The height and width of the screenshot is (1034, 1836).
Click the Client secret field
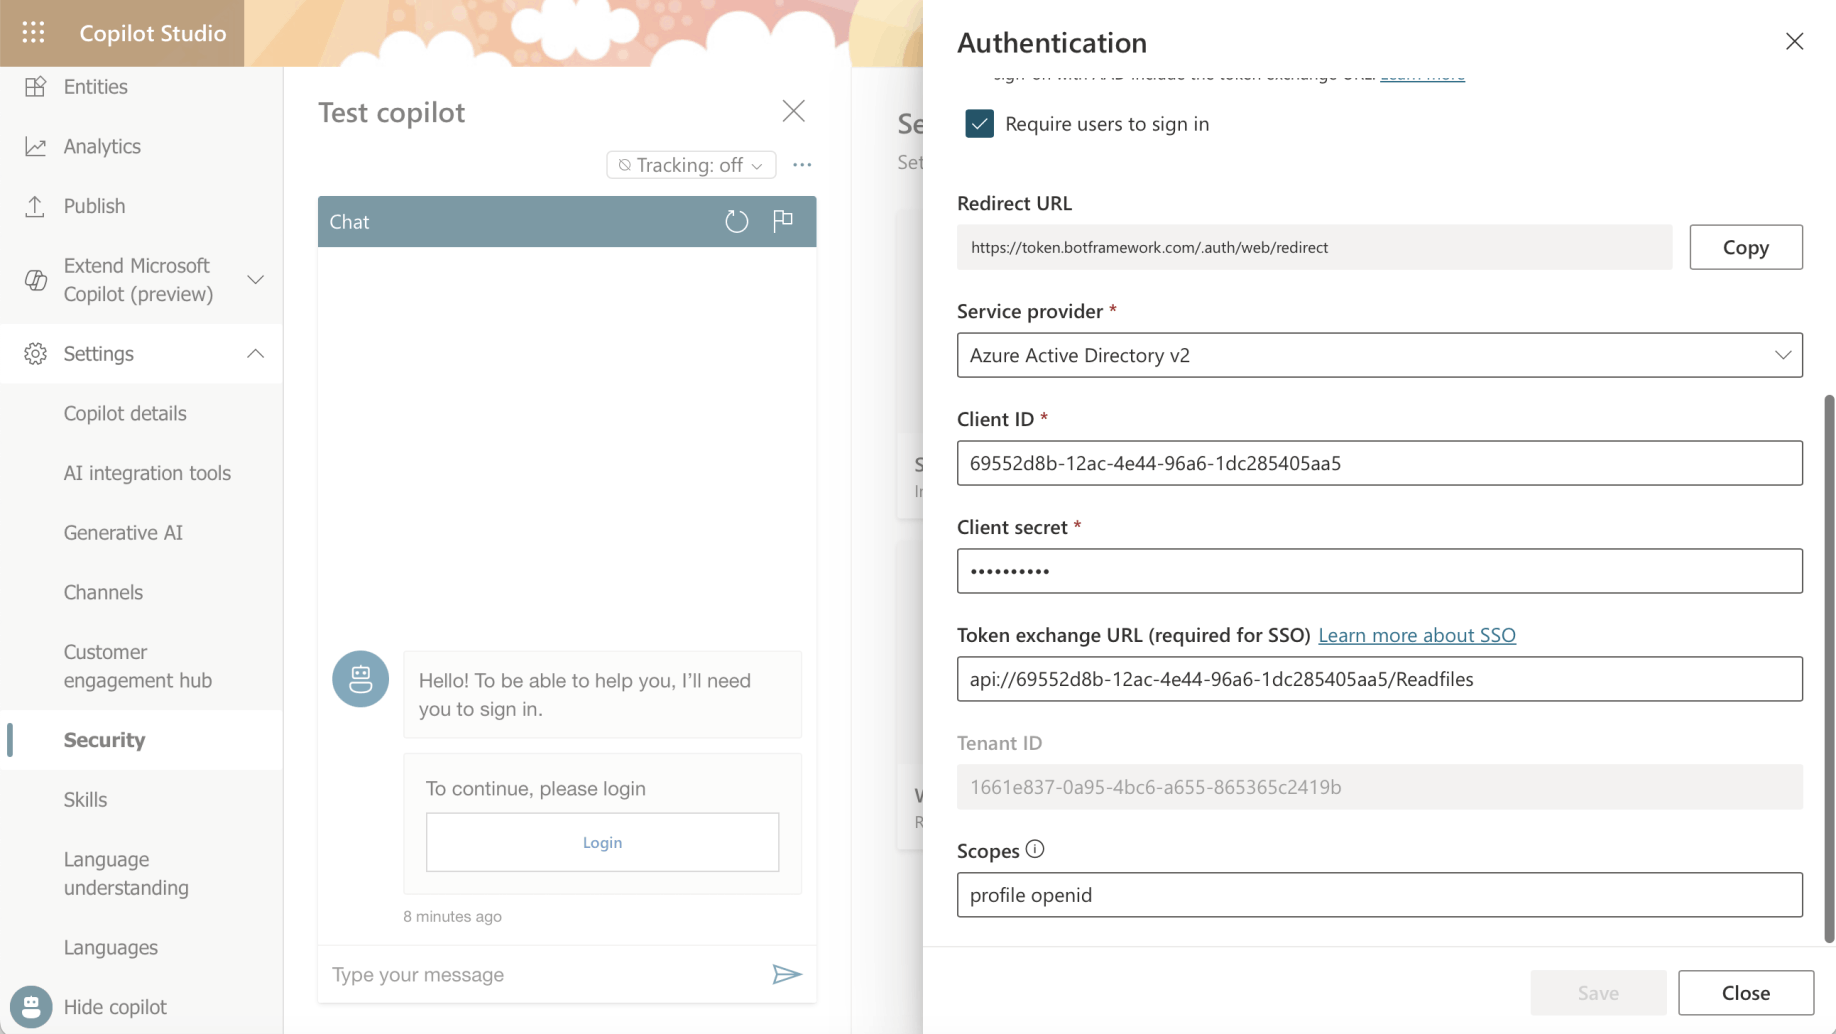point(1379,571)
